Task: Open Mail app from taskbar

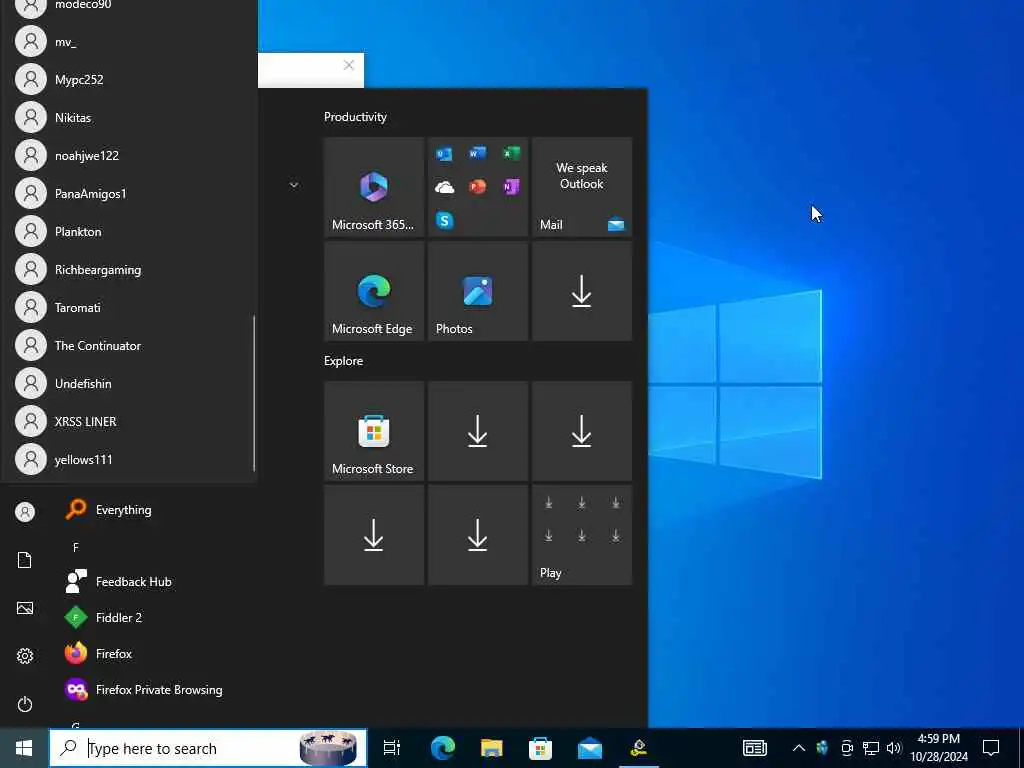Action: [590, 748]
